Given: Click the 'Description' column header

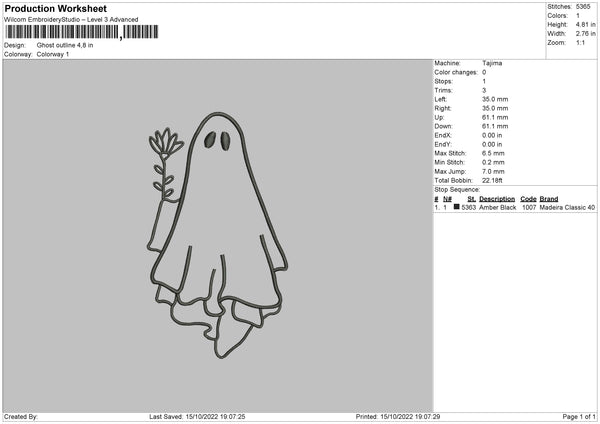Looking at the screenshot, I should 497,199.
